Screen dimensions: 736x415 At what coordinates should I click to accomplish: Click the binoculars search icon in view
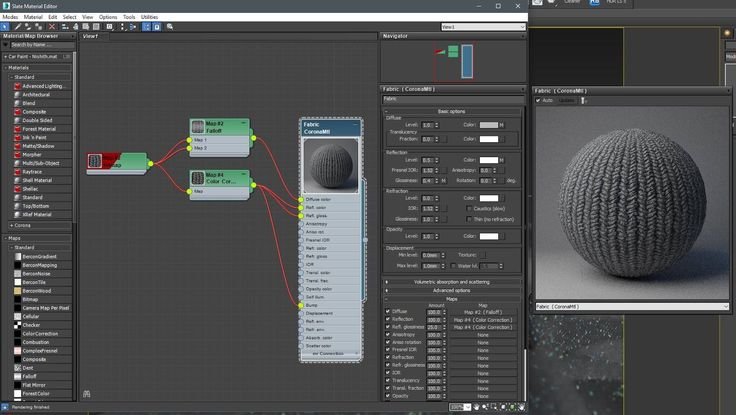tap(86, 394)
